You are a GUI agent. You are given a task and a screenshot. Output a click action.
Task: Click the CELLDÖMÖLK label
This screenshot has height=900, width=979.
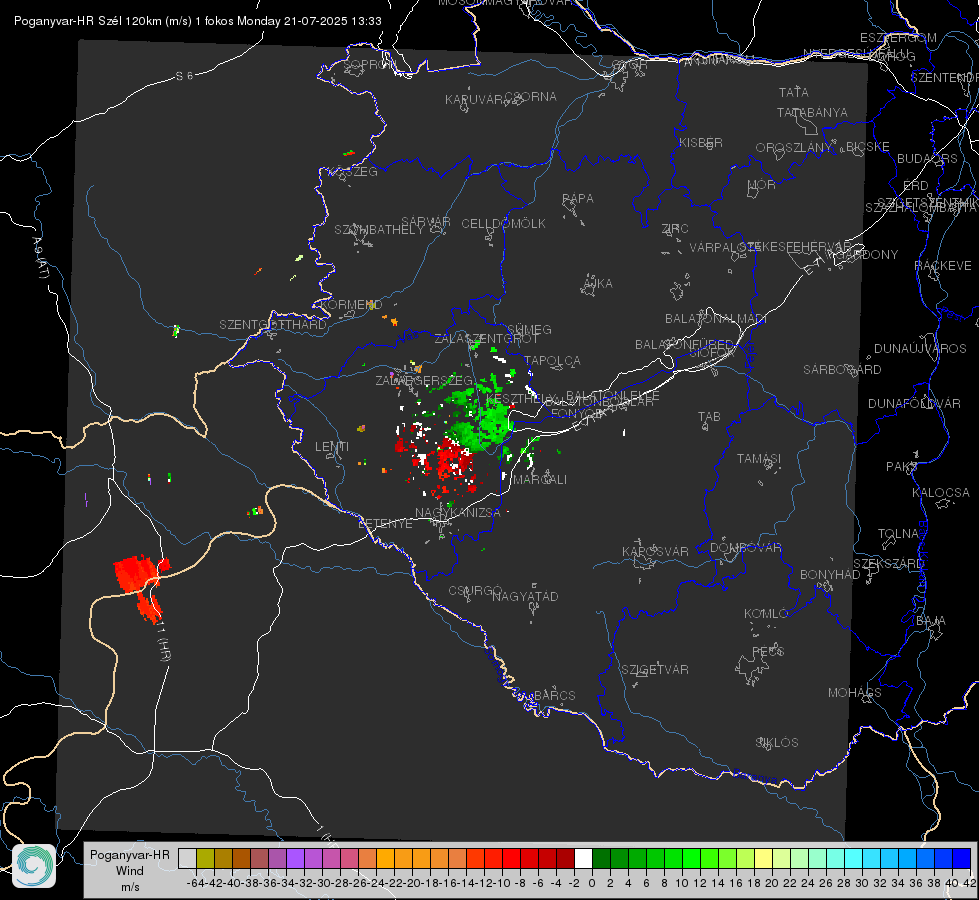(x=504, y=224)
